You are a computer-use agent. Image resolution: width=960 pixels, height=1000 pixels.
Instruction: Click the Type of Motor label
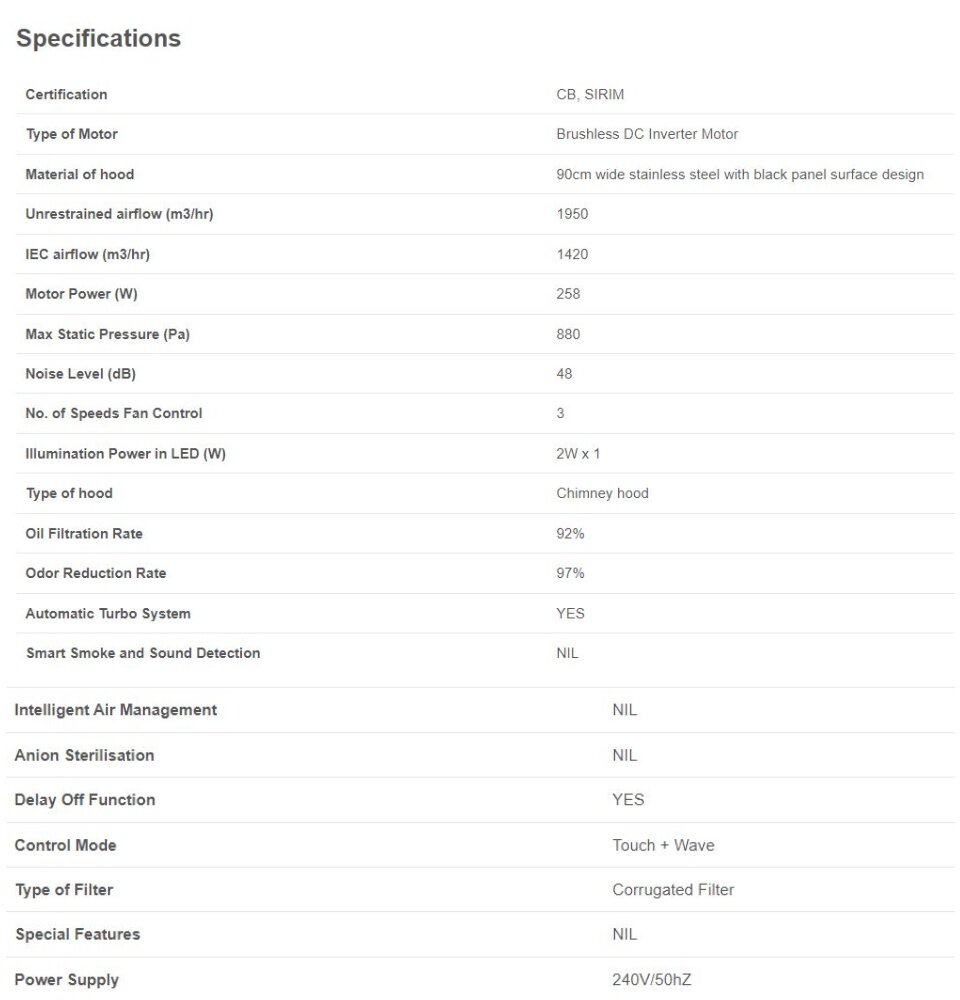click(x=71, y=134)
